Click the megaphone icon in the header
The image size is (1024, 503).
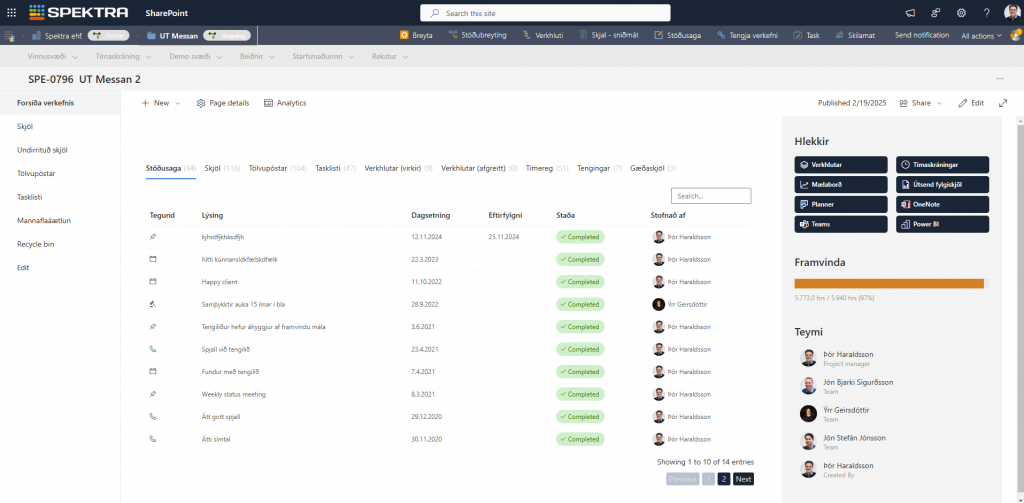pyautogui.click(x=910, y=12)
